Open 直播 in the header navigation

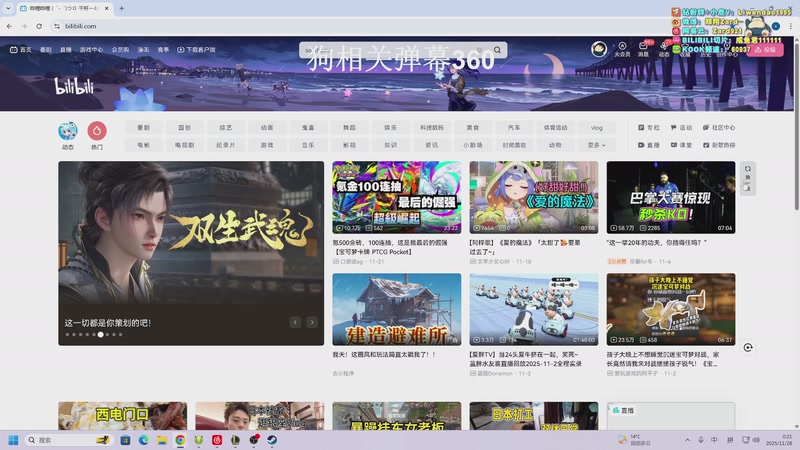tap(65, 49)
